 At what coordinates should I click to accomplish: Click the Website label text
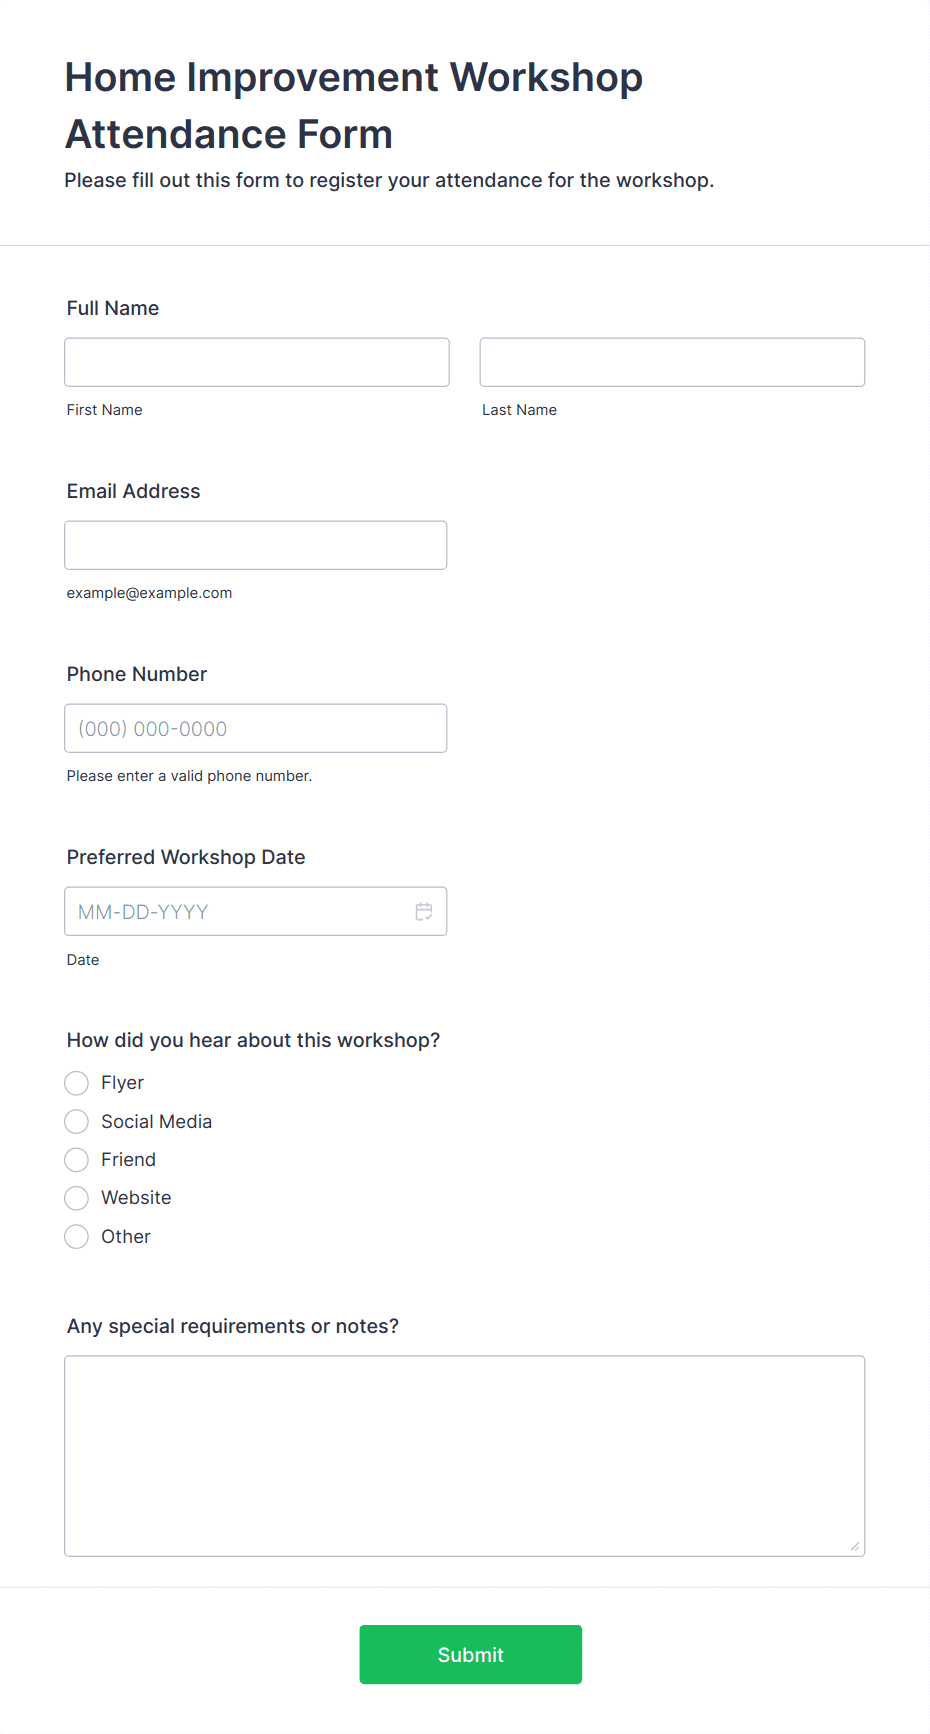pyautogui.click(x=136, y=1198)
